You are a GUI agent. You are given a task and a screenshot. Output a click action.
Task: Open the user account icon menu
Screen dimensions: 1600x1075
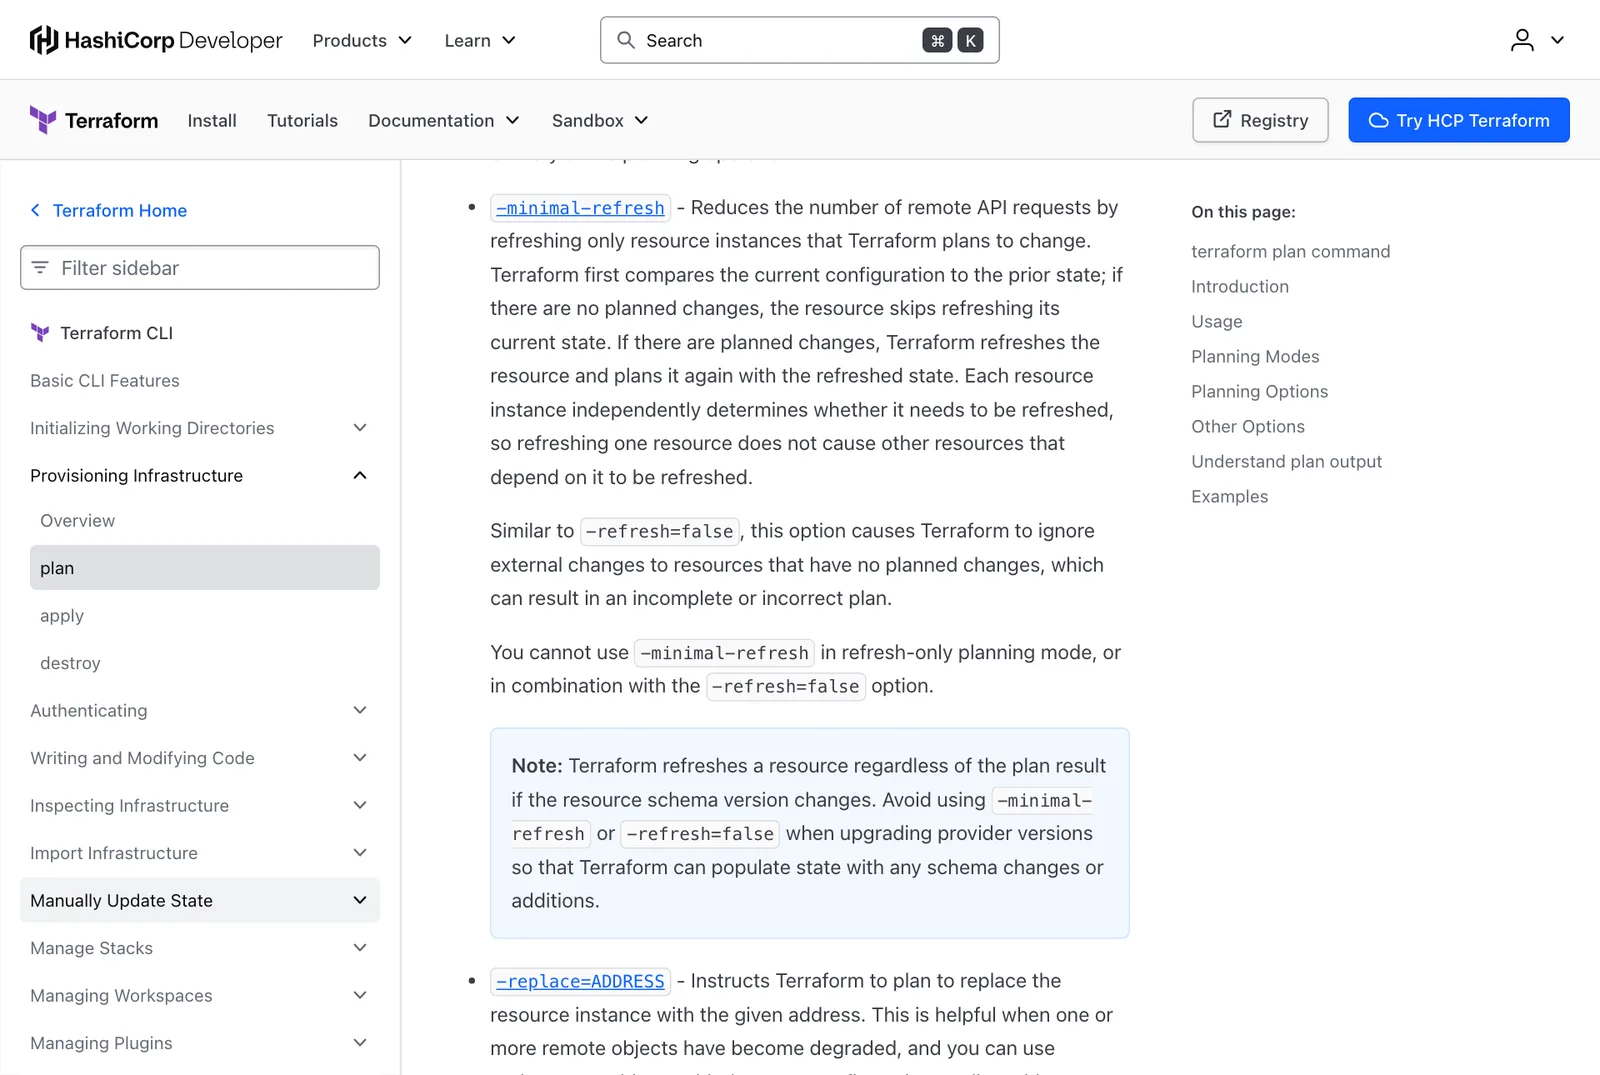[1536, 40]
